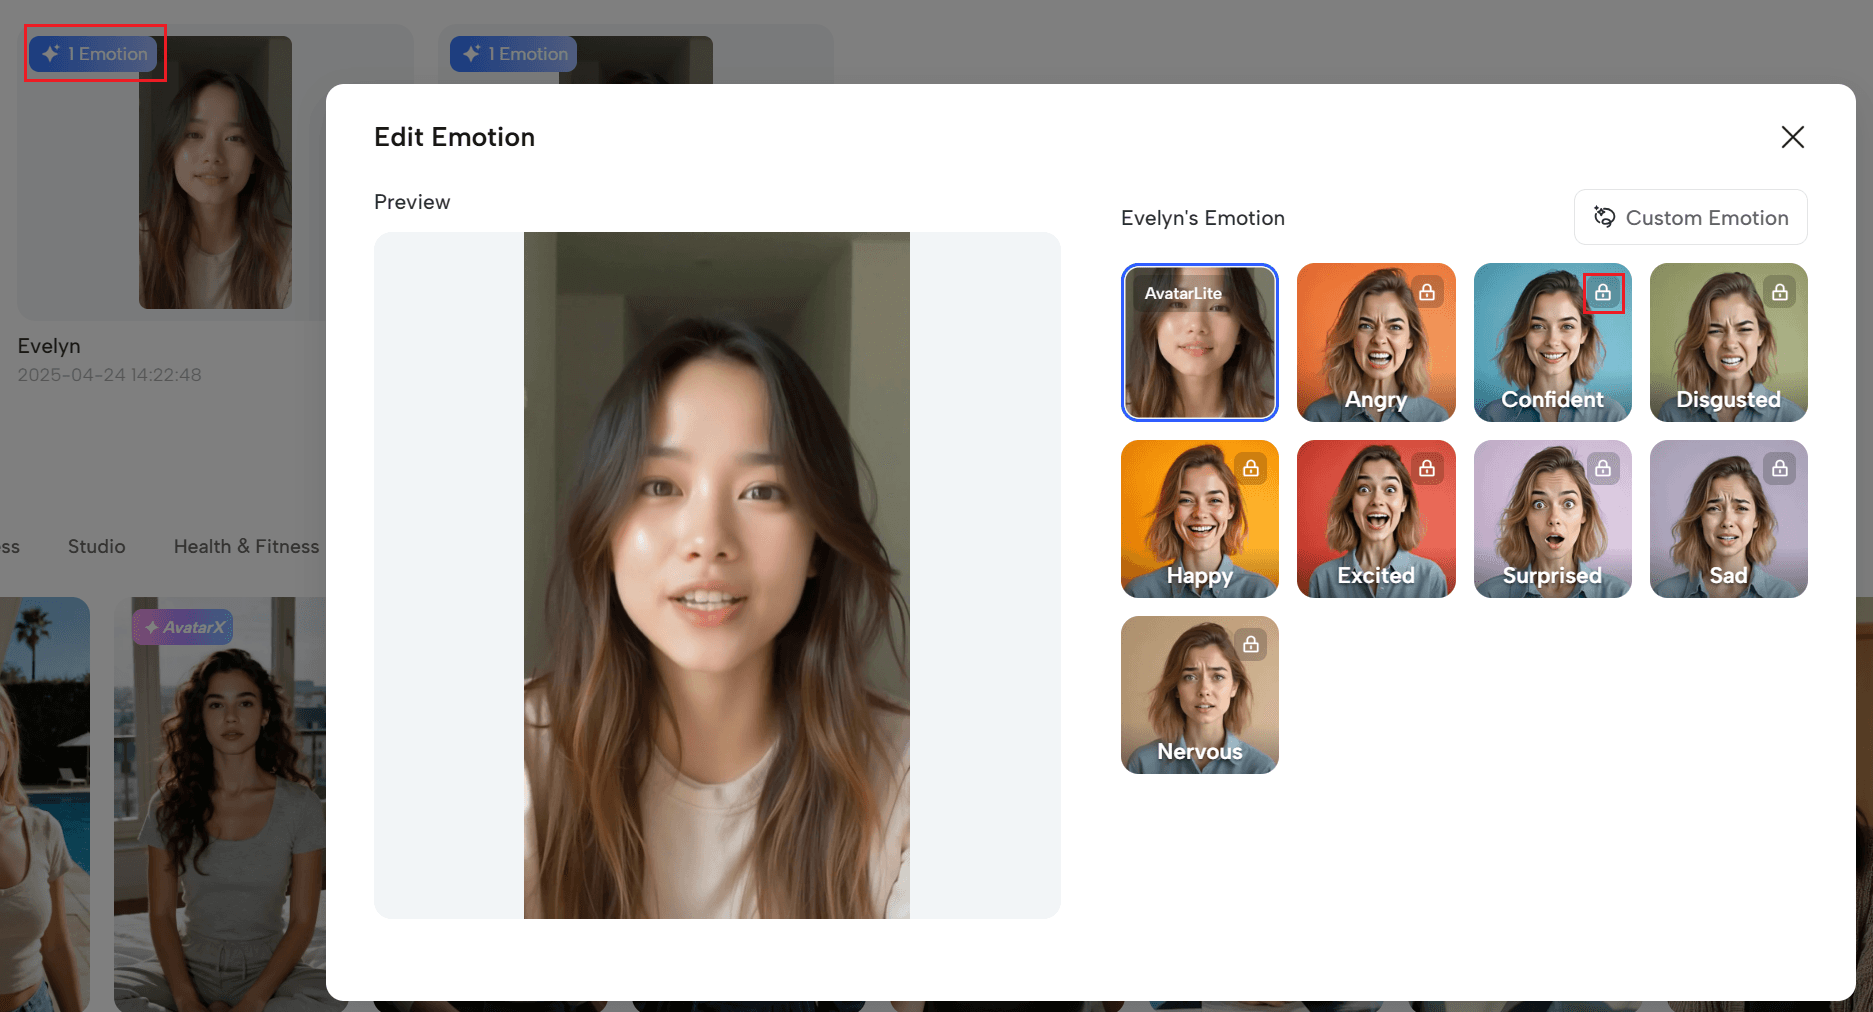
Task: Click the lock icon on Excited emotion
Action: tap(1427, 468)
